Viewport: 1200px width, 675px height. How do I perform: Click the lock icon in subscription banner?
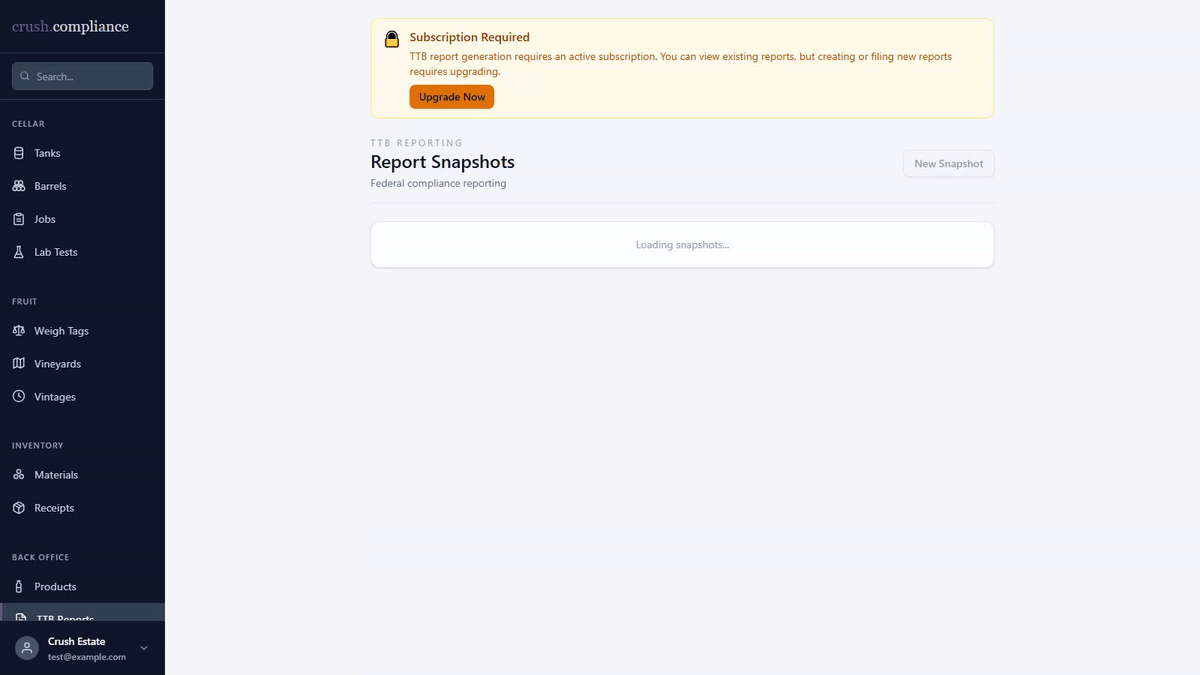(x=392, y=39)
